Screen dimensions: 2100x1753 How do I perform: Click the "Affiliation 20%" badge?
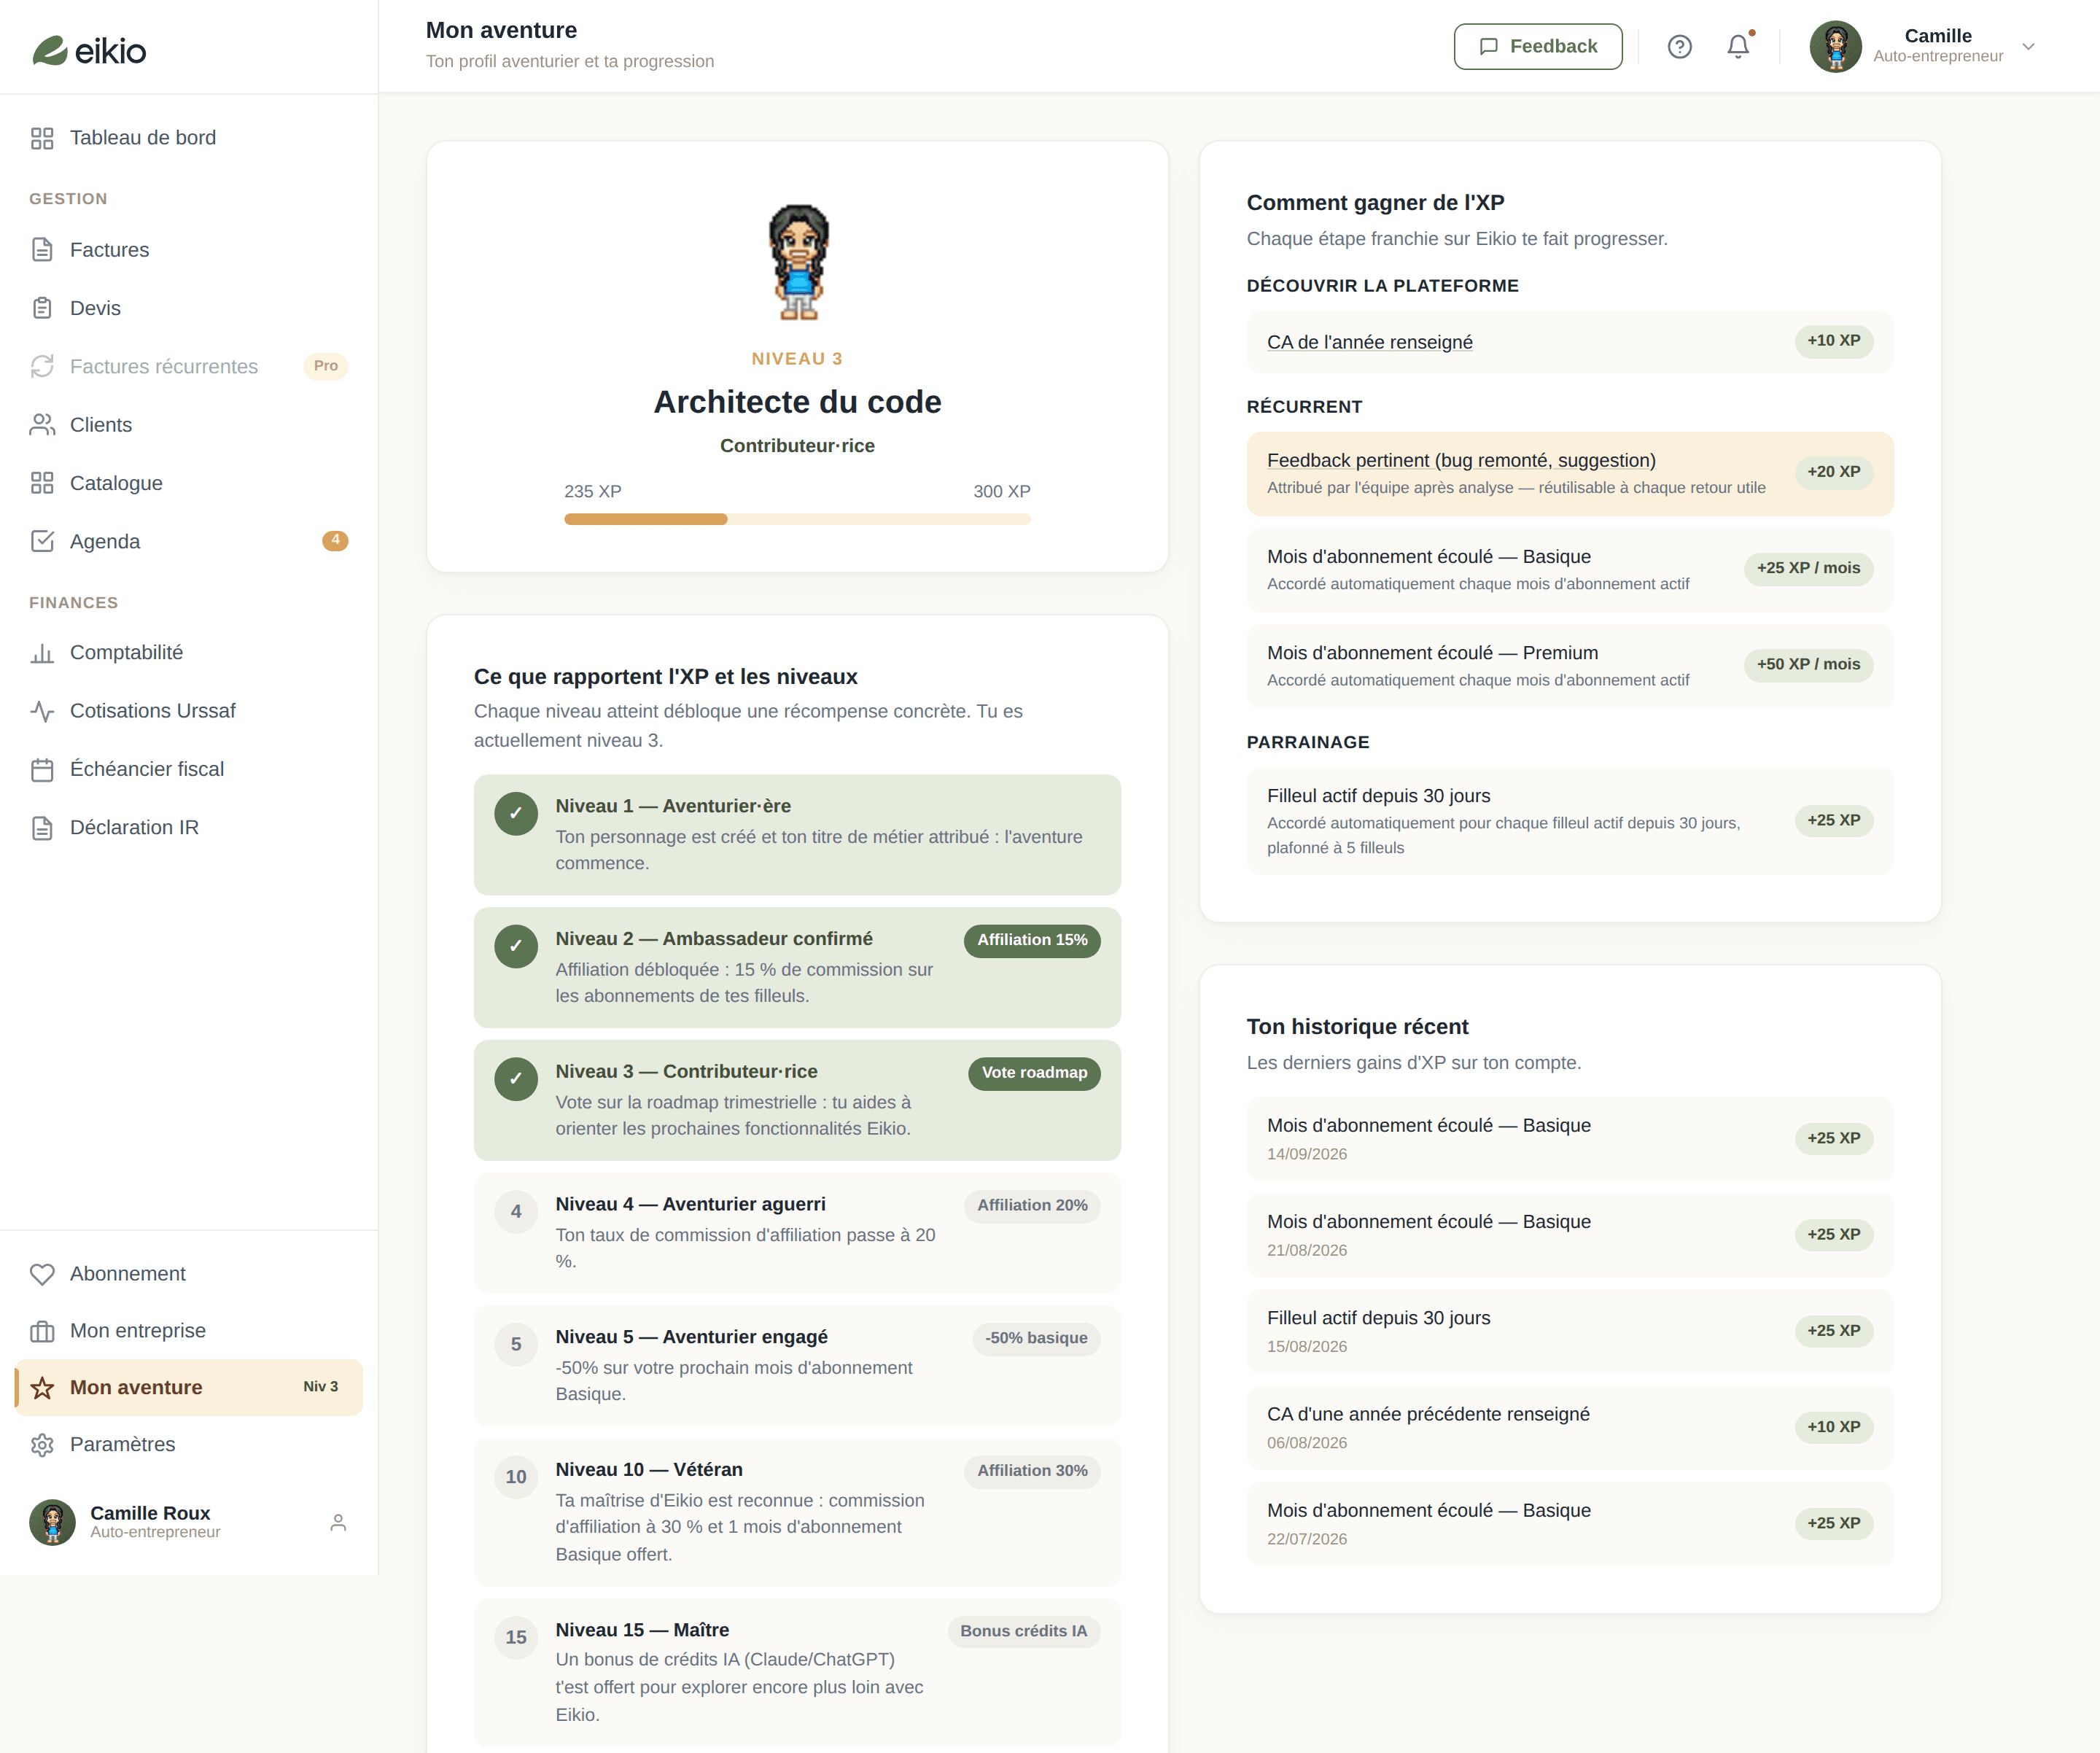tap(1032, 1206)
